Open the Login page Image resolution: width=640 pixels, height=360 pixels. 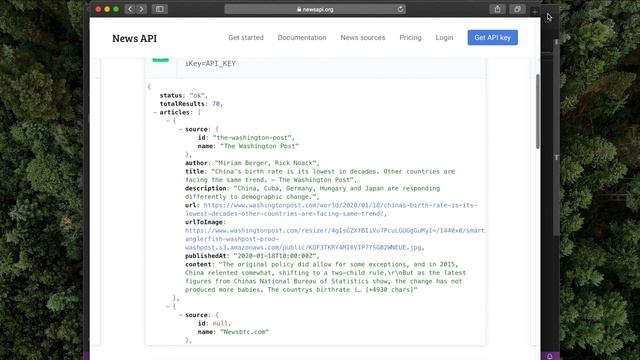444,38
